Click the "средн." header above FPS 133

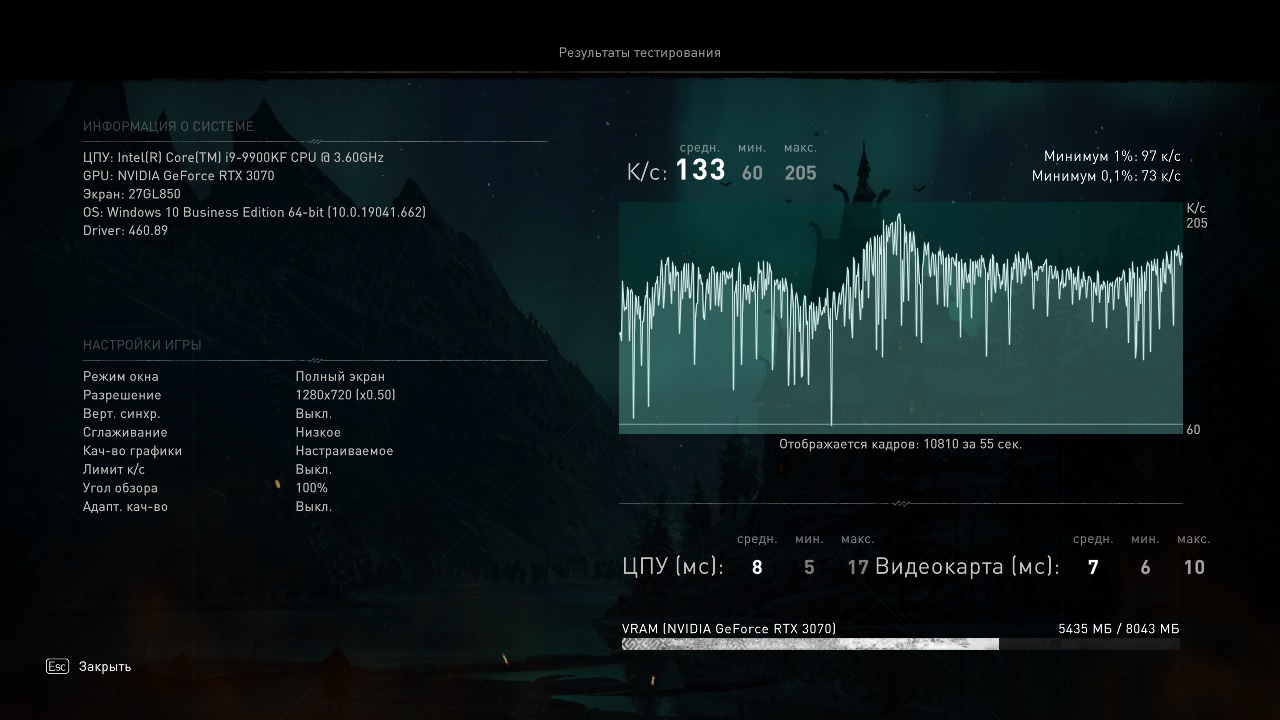[x=700, y=148]
